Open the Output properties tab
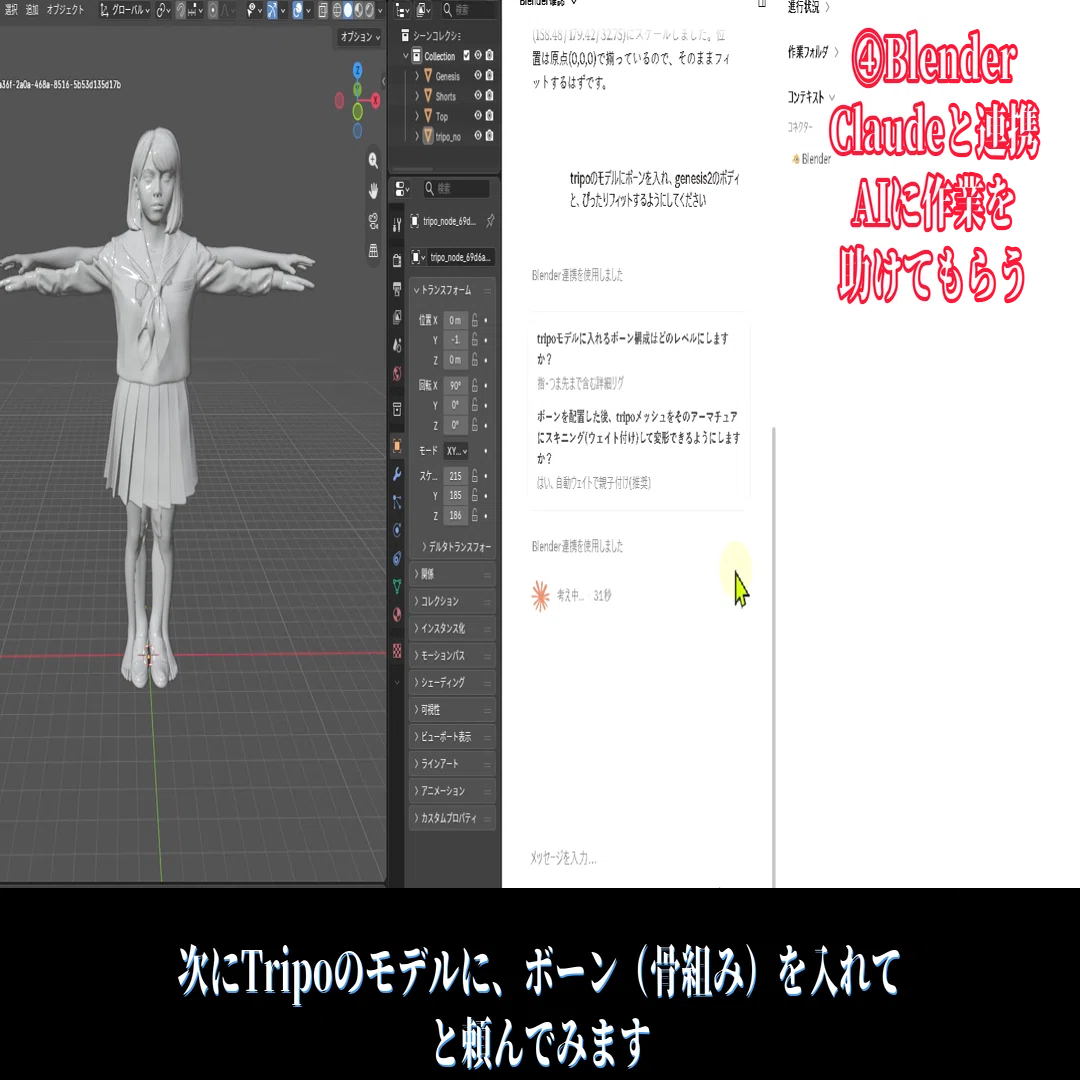This screenshot has height=1080, width=1080. pos(397,289)
